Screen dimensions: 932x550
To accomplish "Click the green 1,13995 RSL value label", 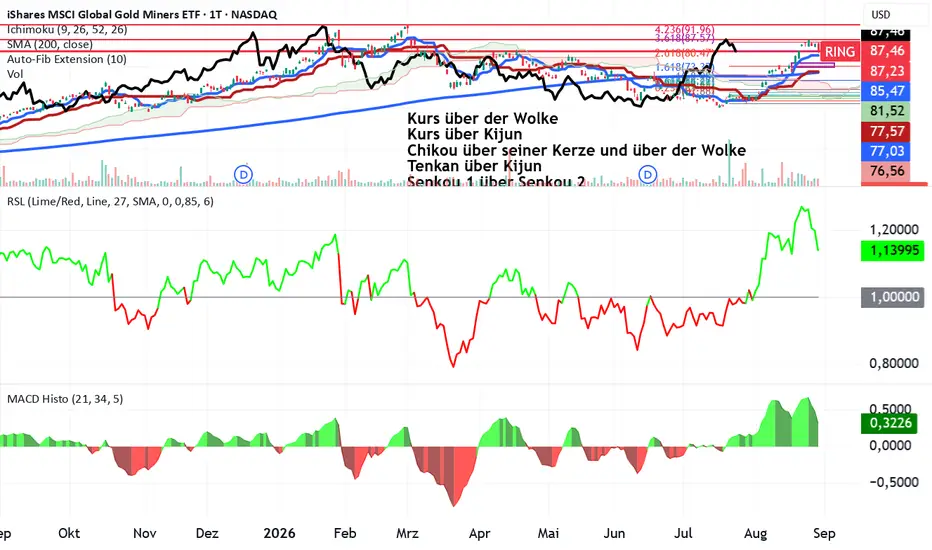I will click(x=894, y=250).
